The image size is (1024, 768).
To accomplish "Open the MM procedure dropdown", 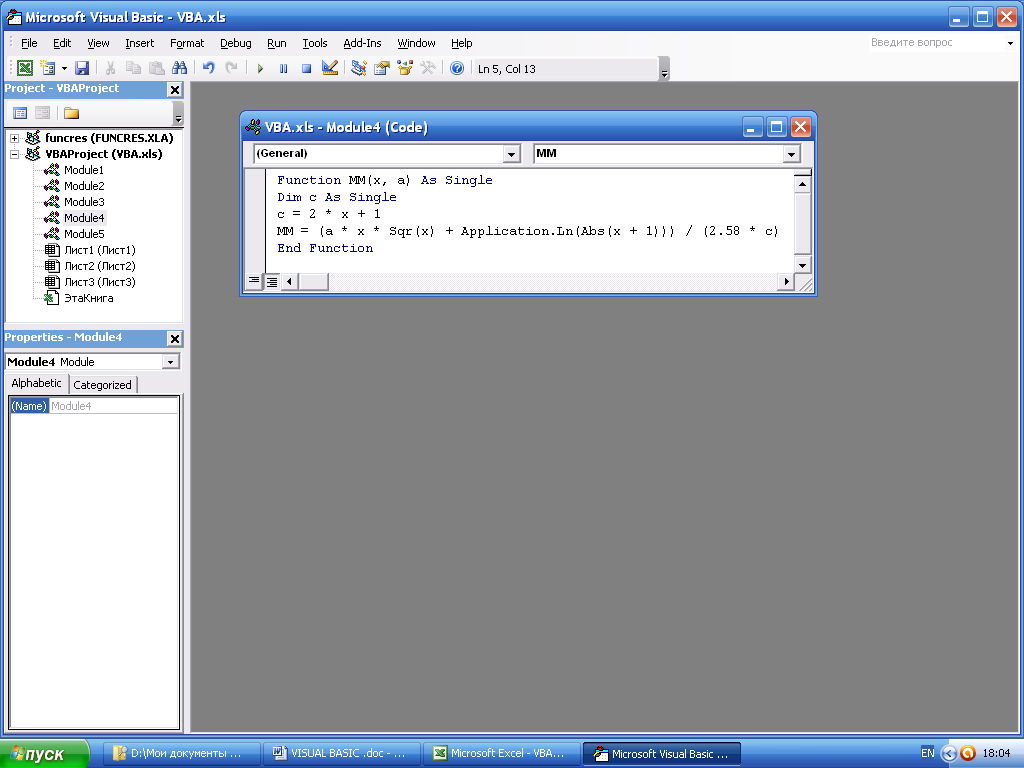I will tap(792, 154).
